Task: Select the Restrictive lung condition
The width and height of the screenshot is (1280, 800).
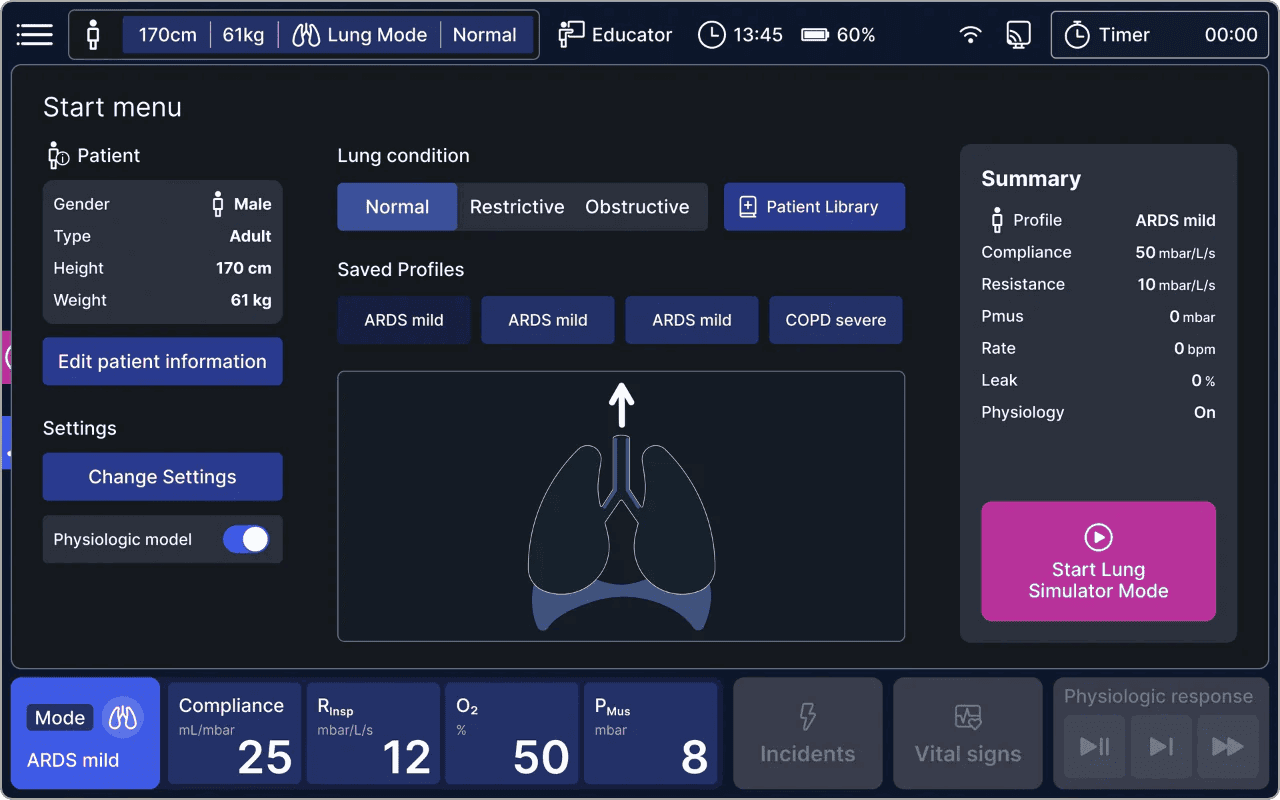Action: pos(517,207)
